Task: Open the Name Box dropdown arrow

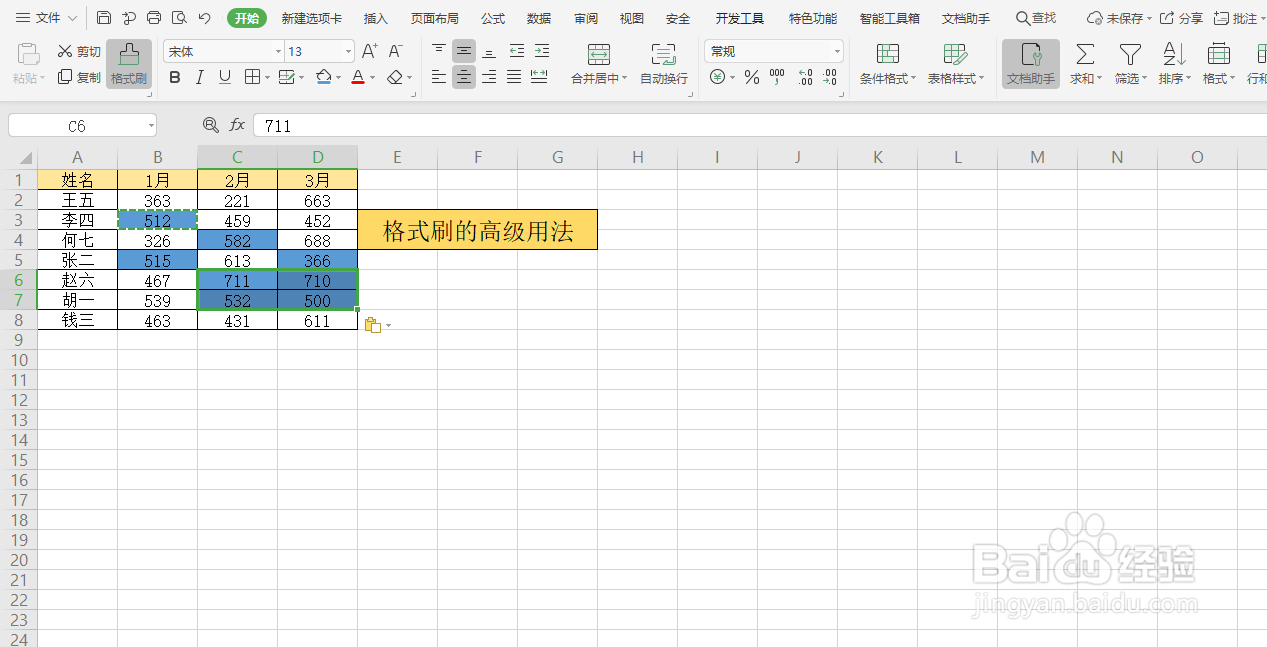Action: click(151, 126)
